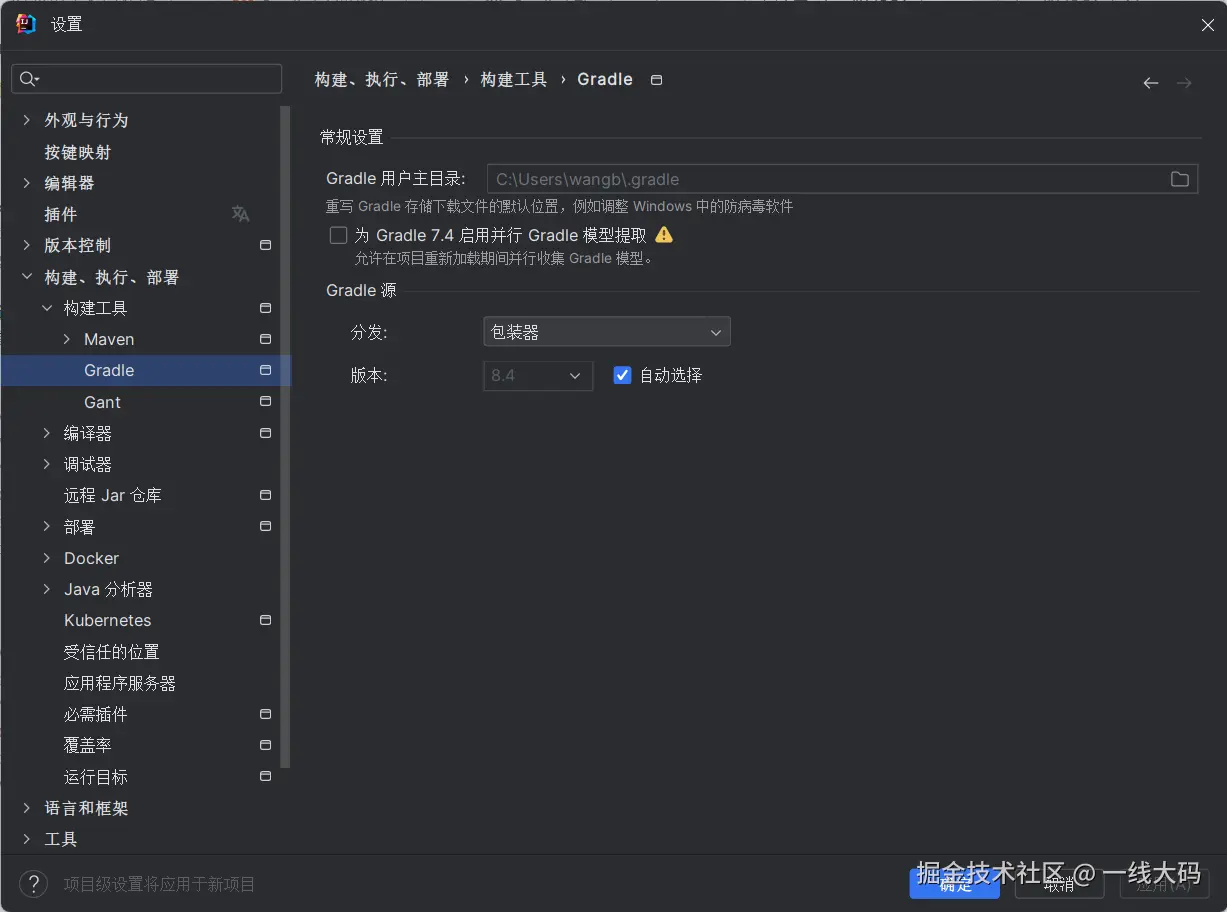Image resolution: width=1227 pixels, height=912 pixels.
Task: Enable parallel Gradle model fetching for Gradle 7.4
Action: [x=339, y=236]
